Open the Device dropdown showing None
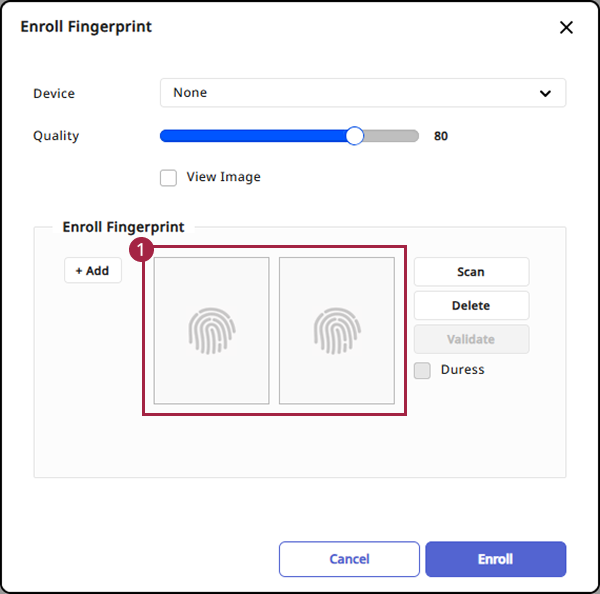Screen dimensions: 600x594 [362, 93]
